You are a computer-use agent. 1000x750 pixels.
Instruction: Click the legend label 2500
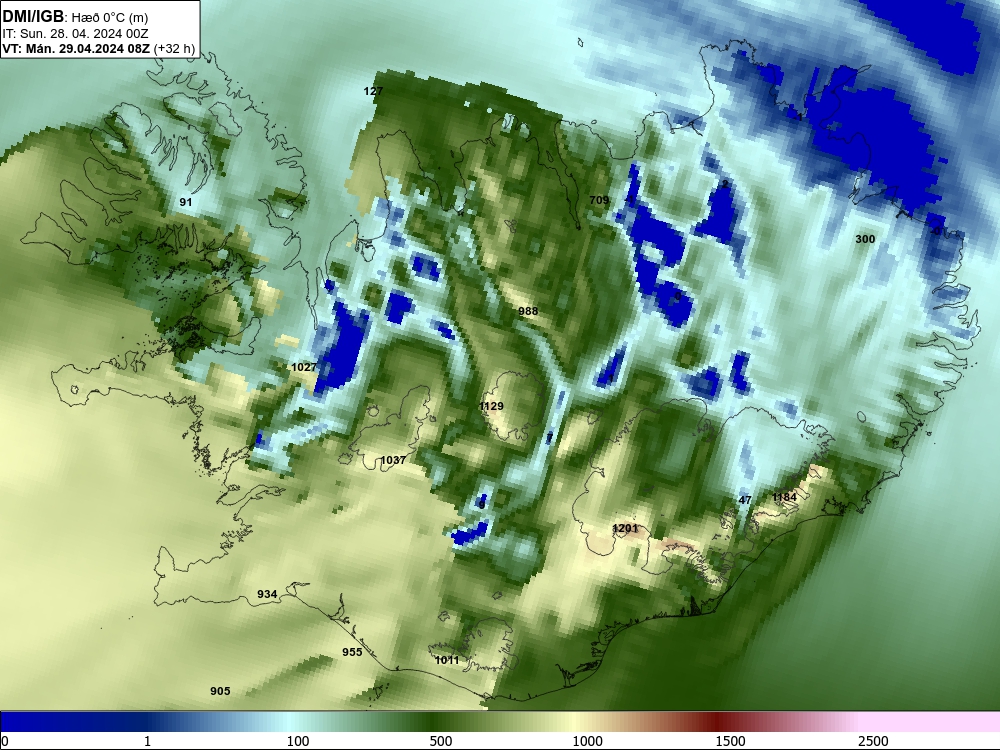873,741
